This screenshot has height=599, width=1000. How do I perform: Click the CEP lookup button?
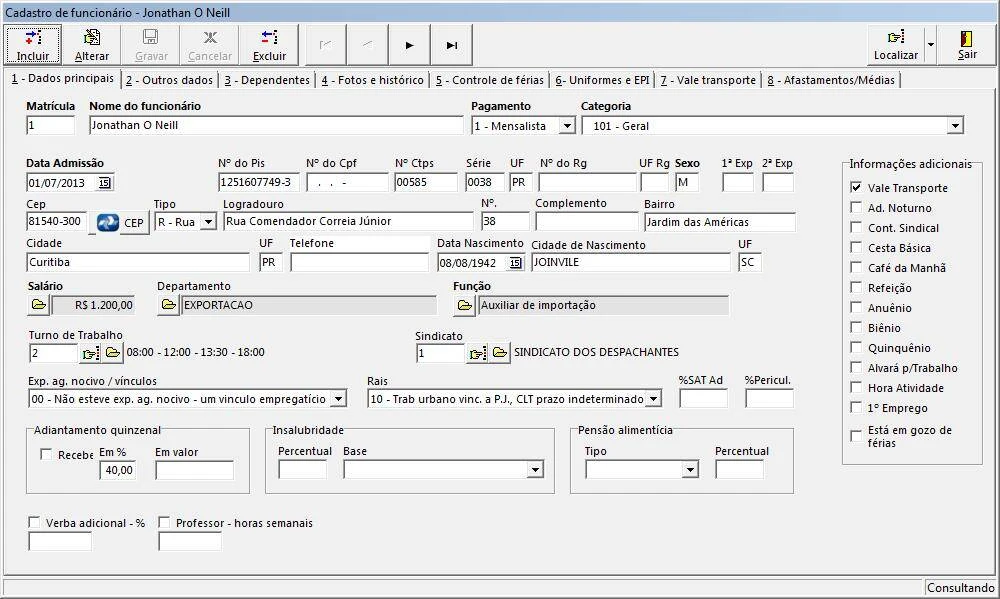122,222
